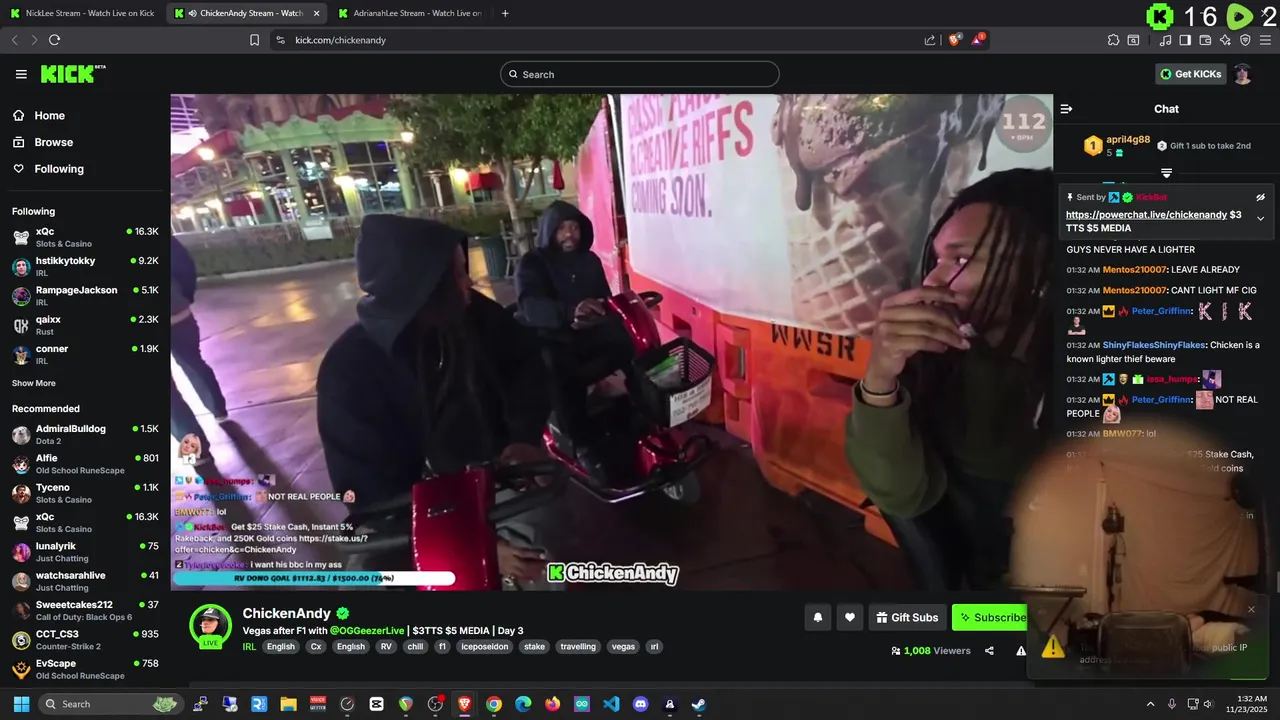Open Brave Leo AI sparkle icon
The width and height of the screenshot is (1280, 720).
pyautogui.click(x=1225, y=40)
